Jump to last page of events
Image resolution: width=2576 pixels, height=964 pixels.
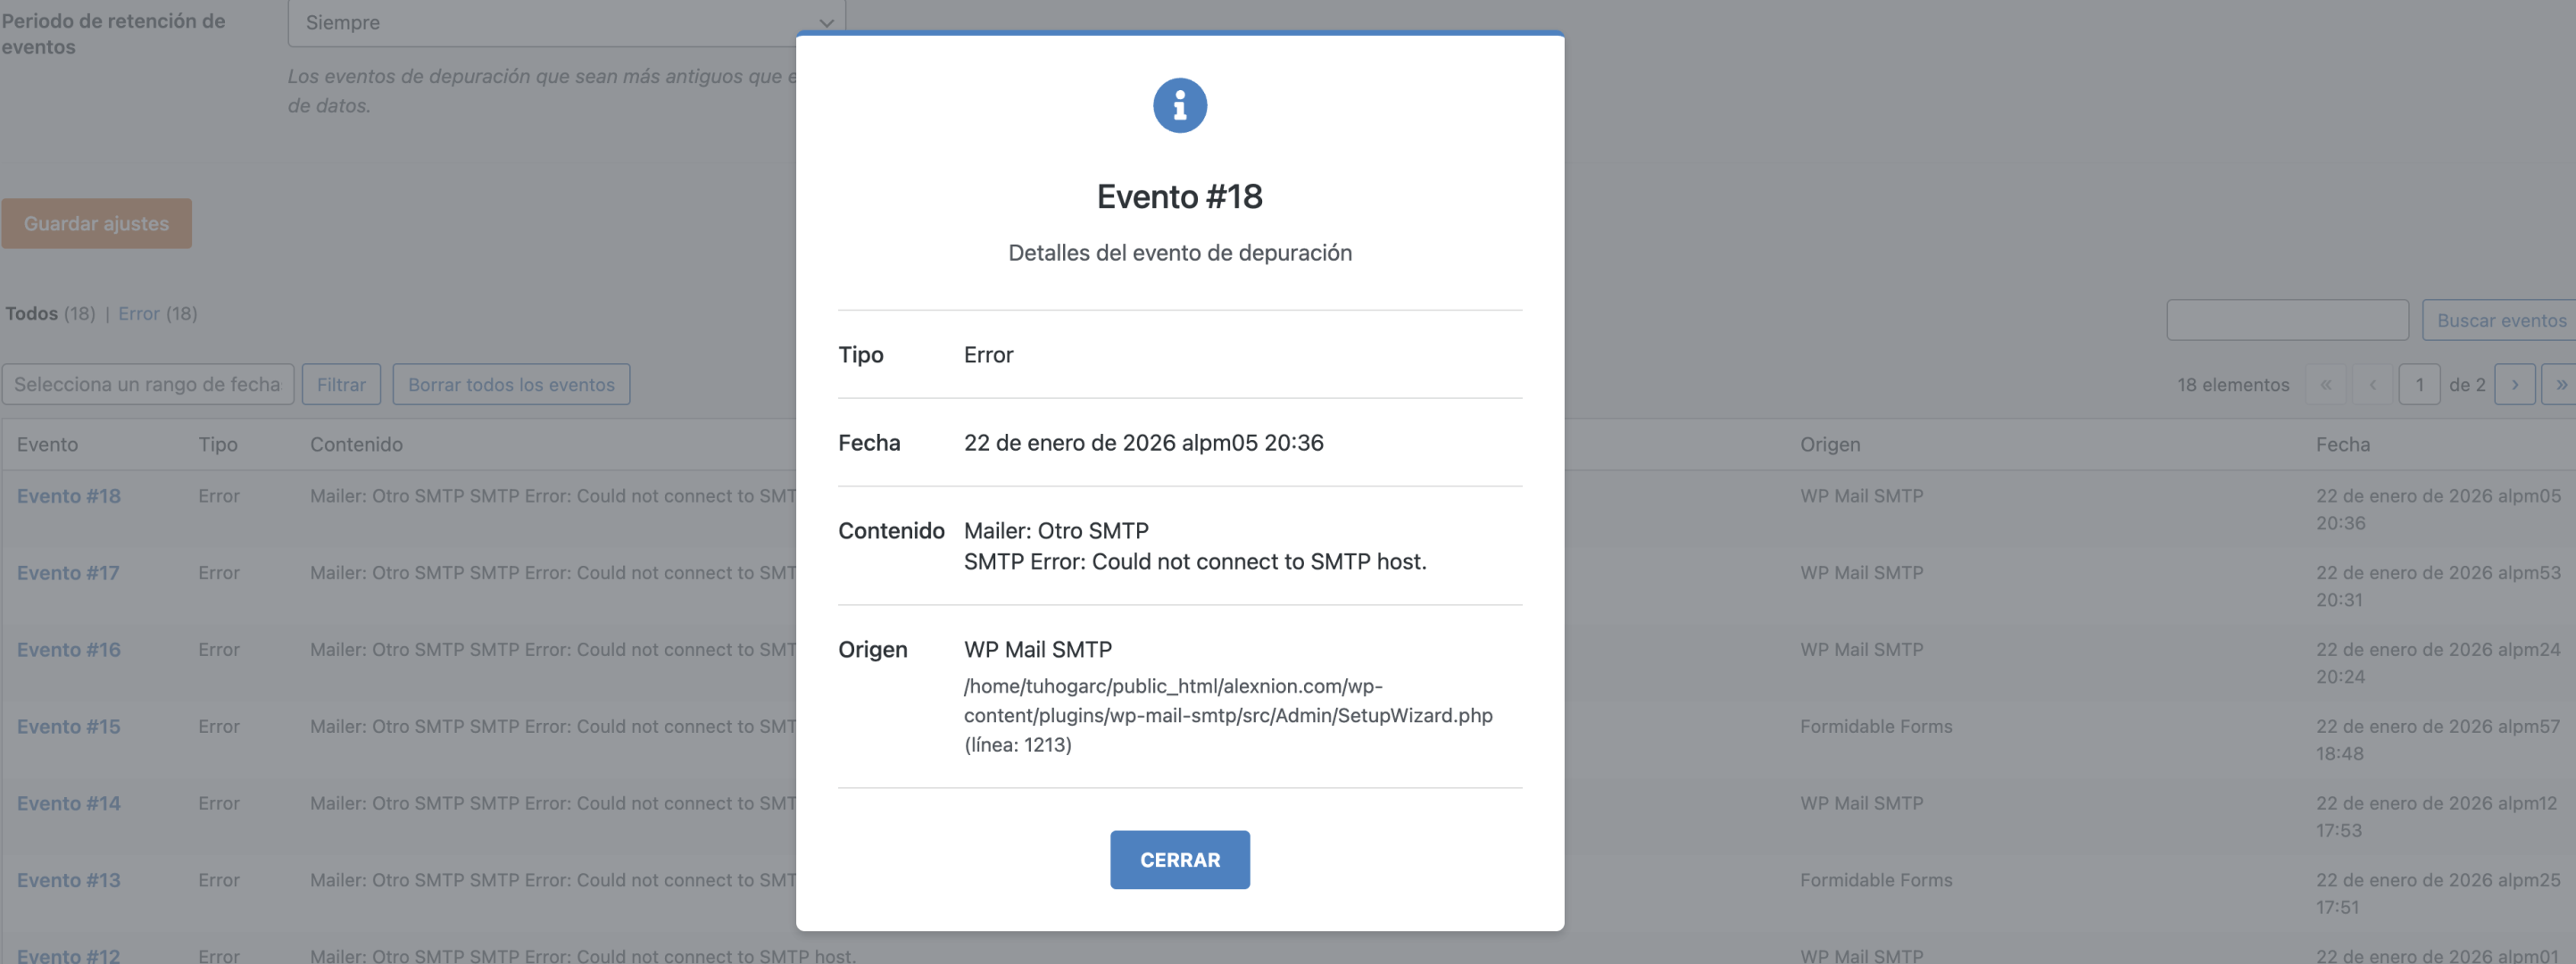click(x=2560, y=384)
